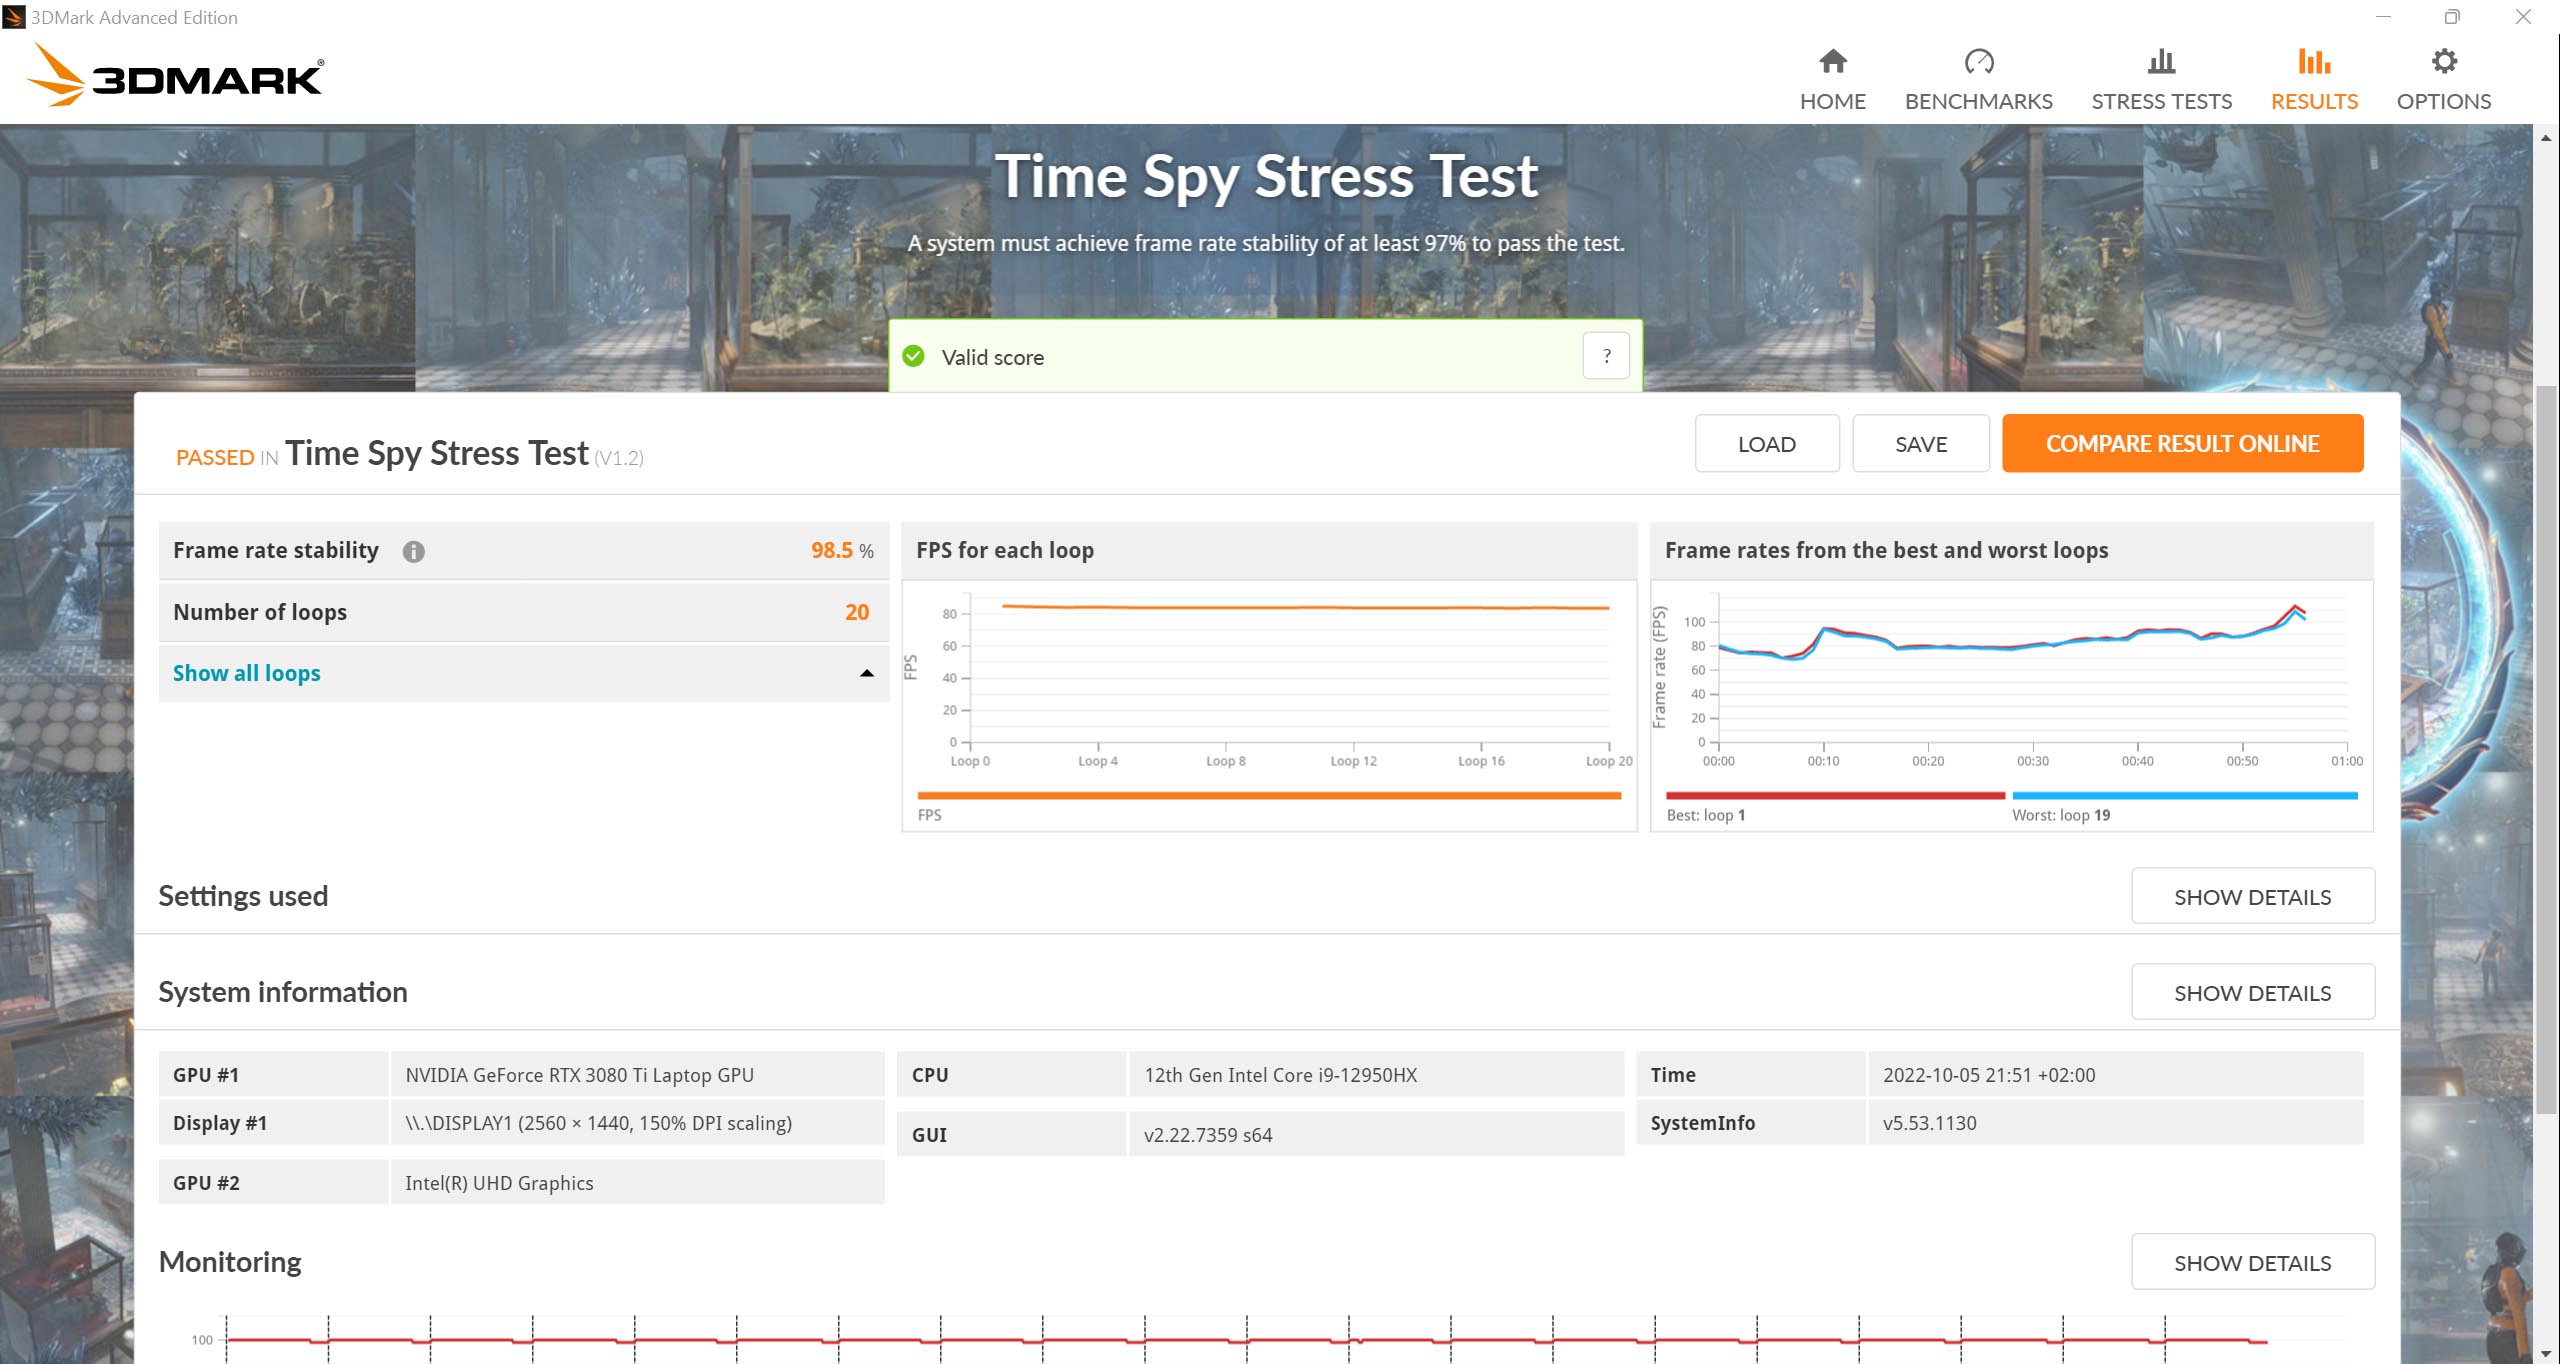Viewport: 2560px width, 1364px height.
Task: Click the DISPLAY1 resolution text
Action: (598, 1123)
